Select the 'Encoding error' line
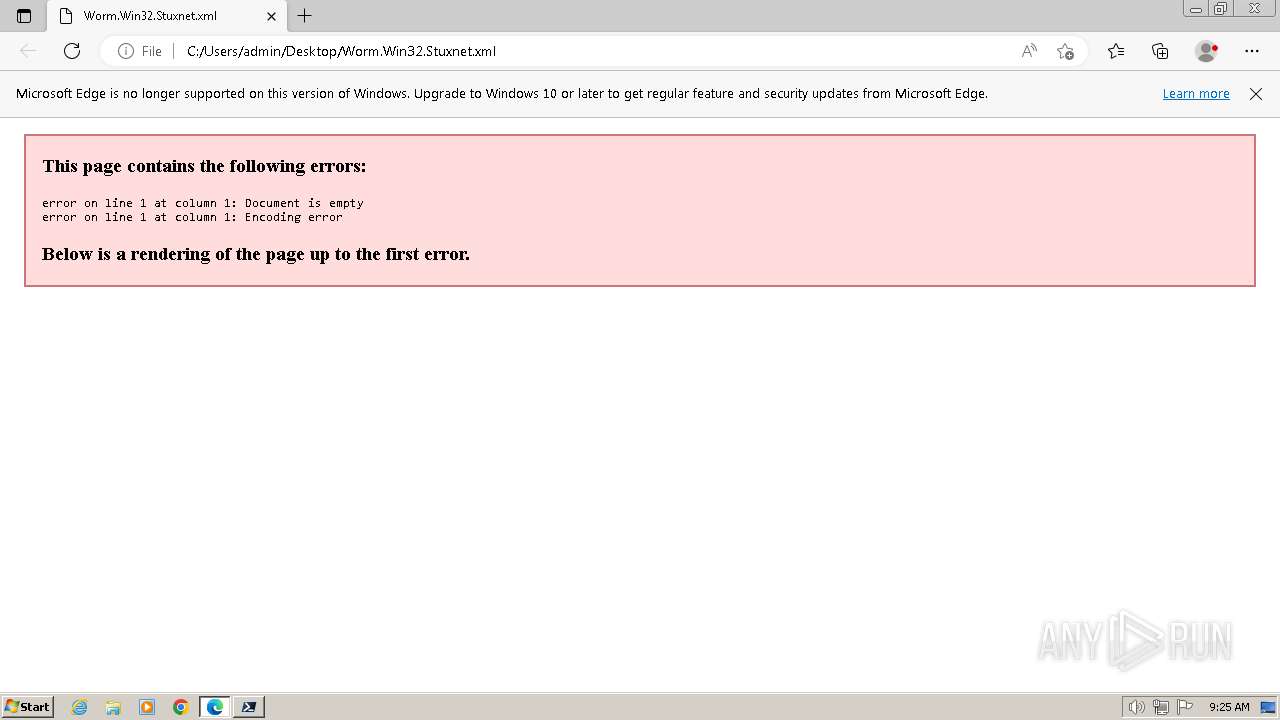Image resolution: width=1280 pixels, height=720 pixels. 192,217
